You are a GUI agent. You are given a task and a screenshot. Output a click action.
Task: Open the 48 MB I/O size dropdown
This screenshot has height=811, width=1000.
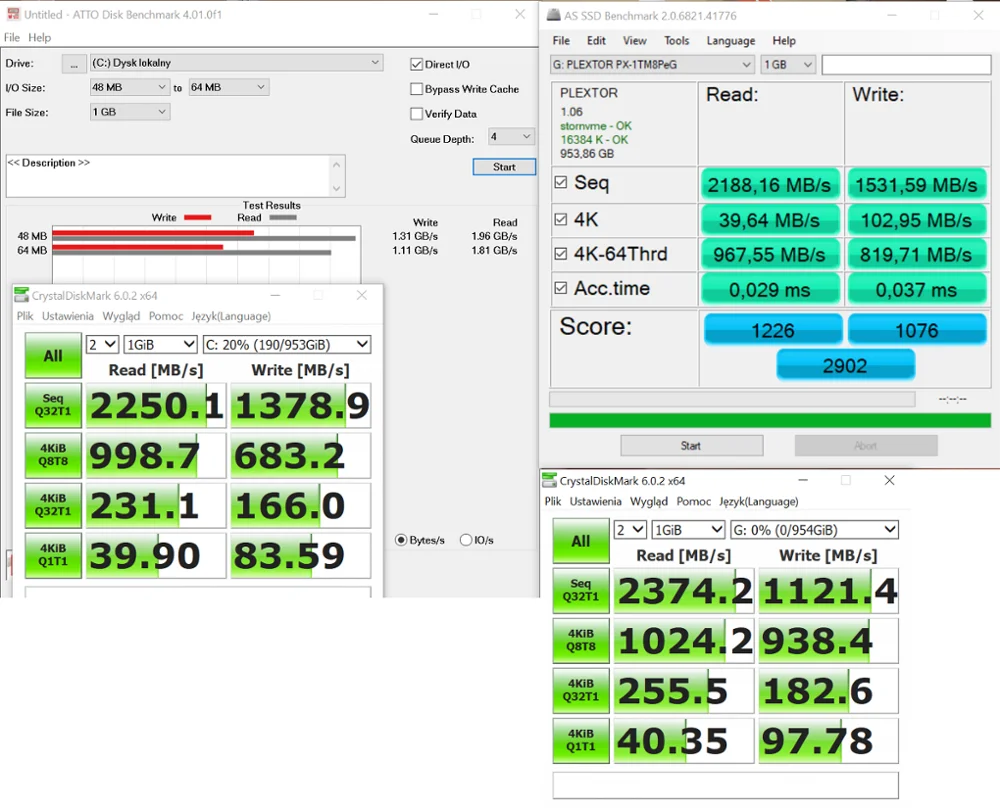(129, 87)
